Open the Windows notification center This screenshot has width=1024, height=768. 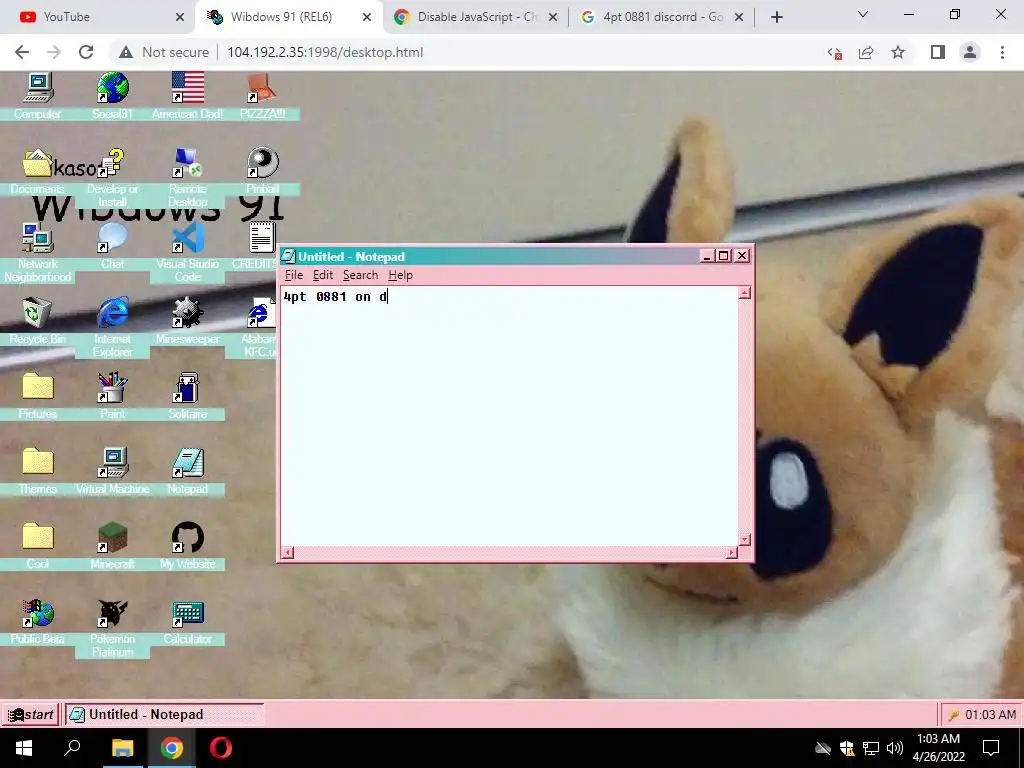tap(991, 748)
